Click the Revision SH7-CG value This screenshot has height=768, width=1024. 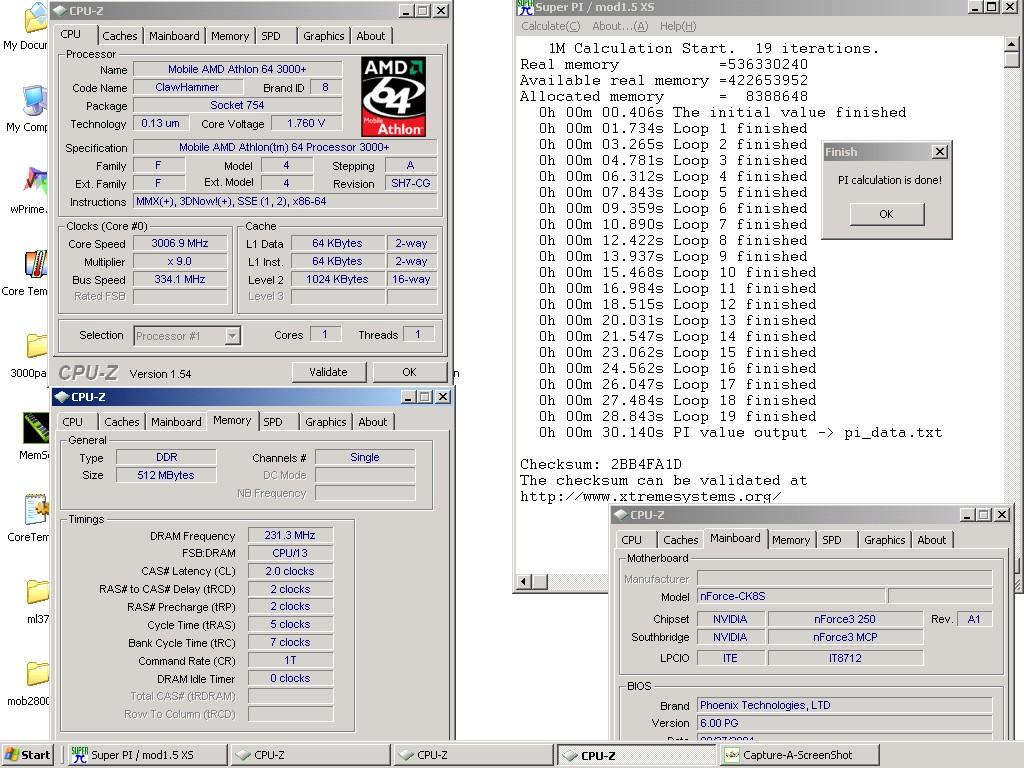[411, 183]
